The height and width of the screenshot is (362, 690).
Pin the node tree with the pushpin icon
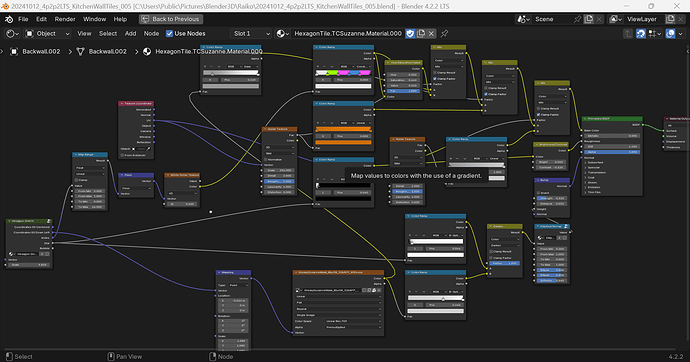tap(444, 33)
